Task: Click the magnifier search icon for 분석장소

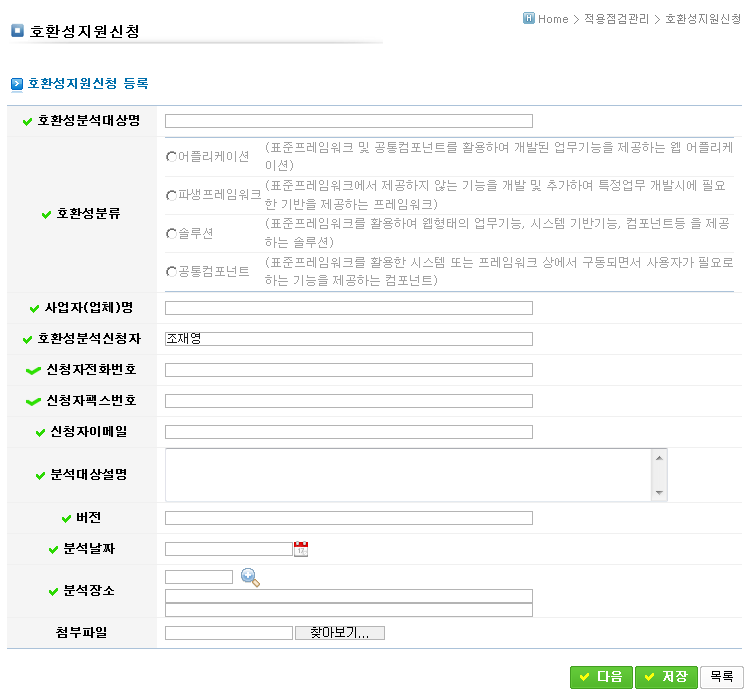Action: tap(250, 578)
